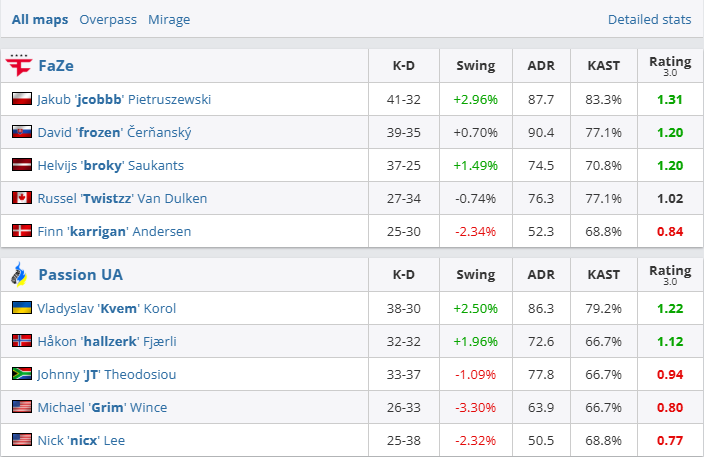Click the Canadian flag beside Twistzz

(21, 198)
